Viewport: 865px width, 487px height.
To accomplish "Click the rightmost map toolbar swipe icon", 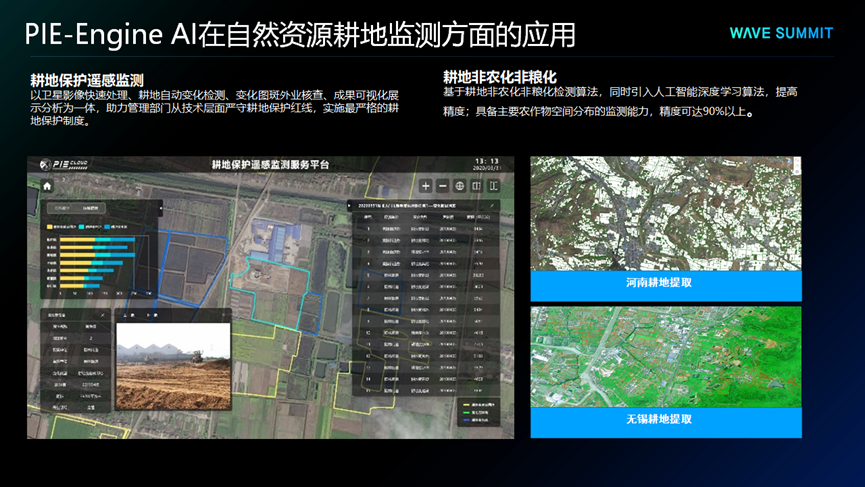I will coord(494,186).
